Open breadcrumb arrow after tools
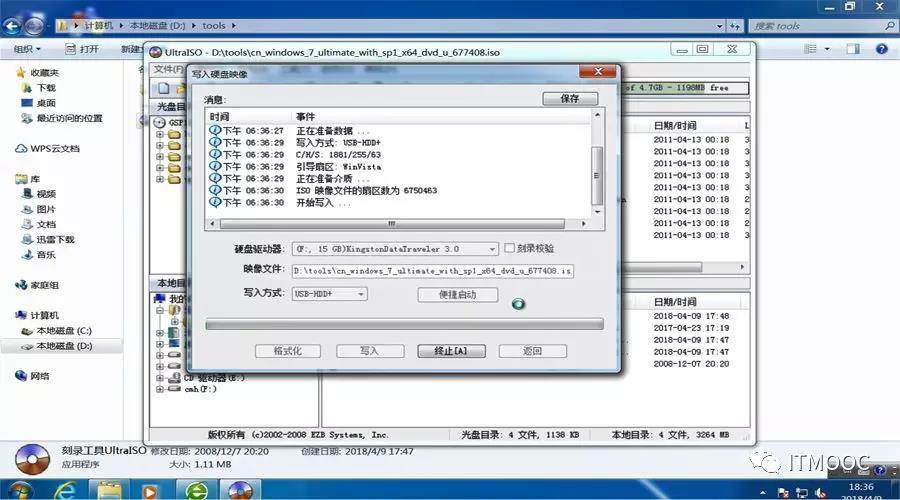900x500 pixels. tap(234, 26)
